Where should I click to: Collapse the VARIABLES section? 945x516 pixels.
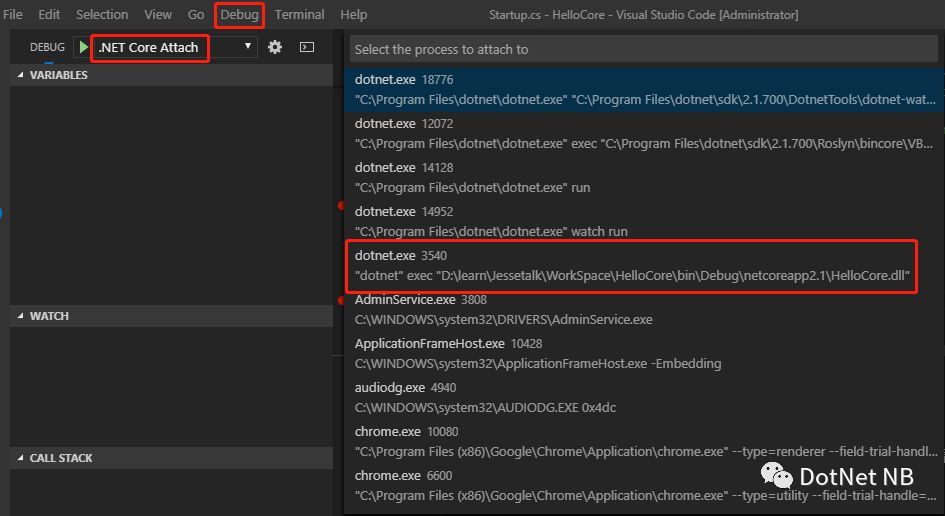[171, 75]
